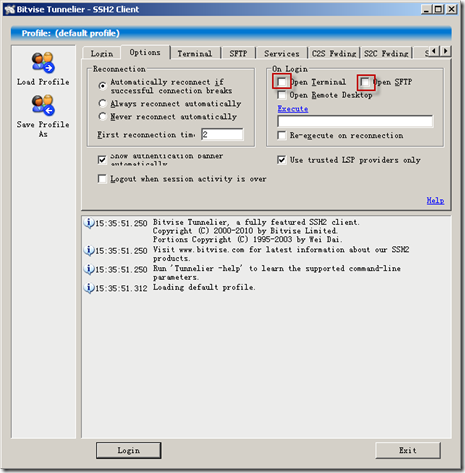Screen dimensions: 465x473
Task: Open the Terminal tab
Action: tap(195, 53)
